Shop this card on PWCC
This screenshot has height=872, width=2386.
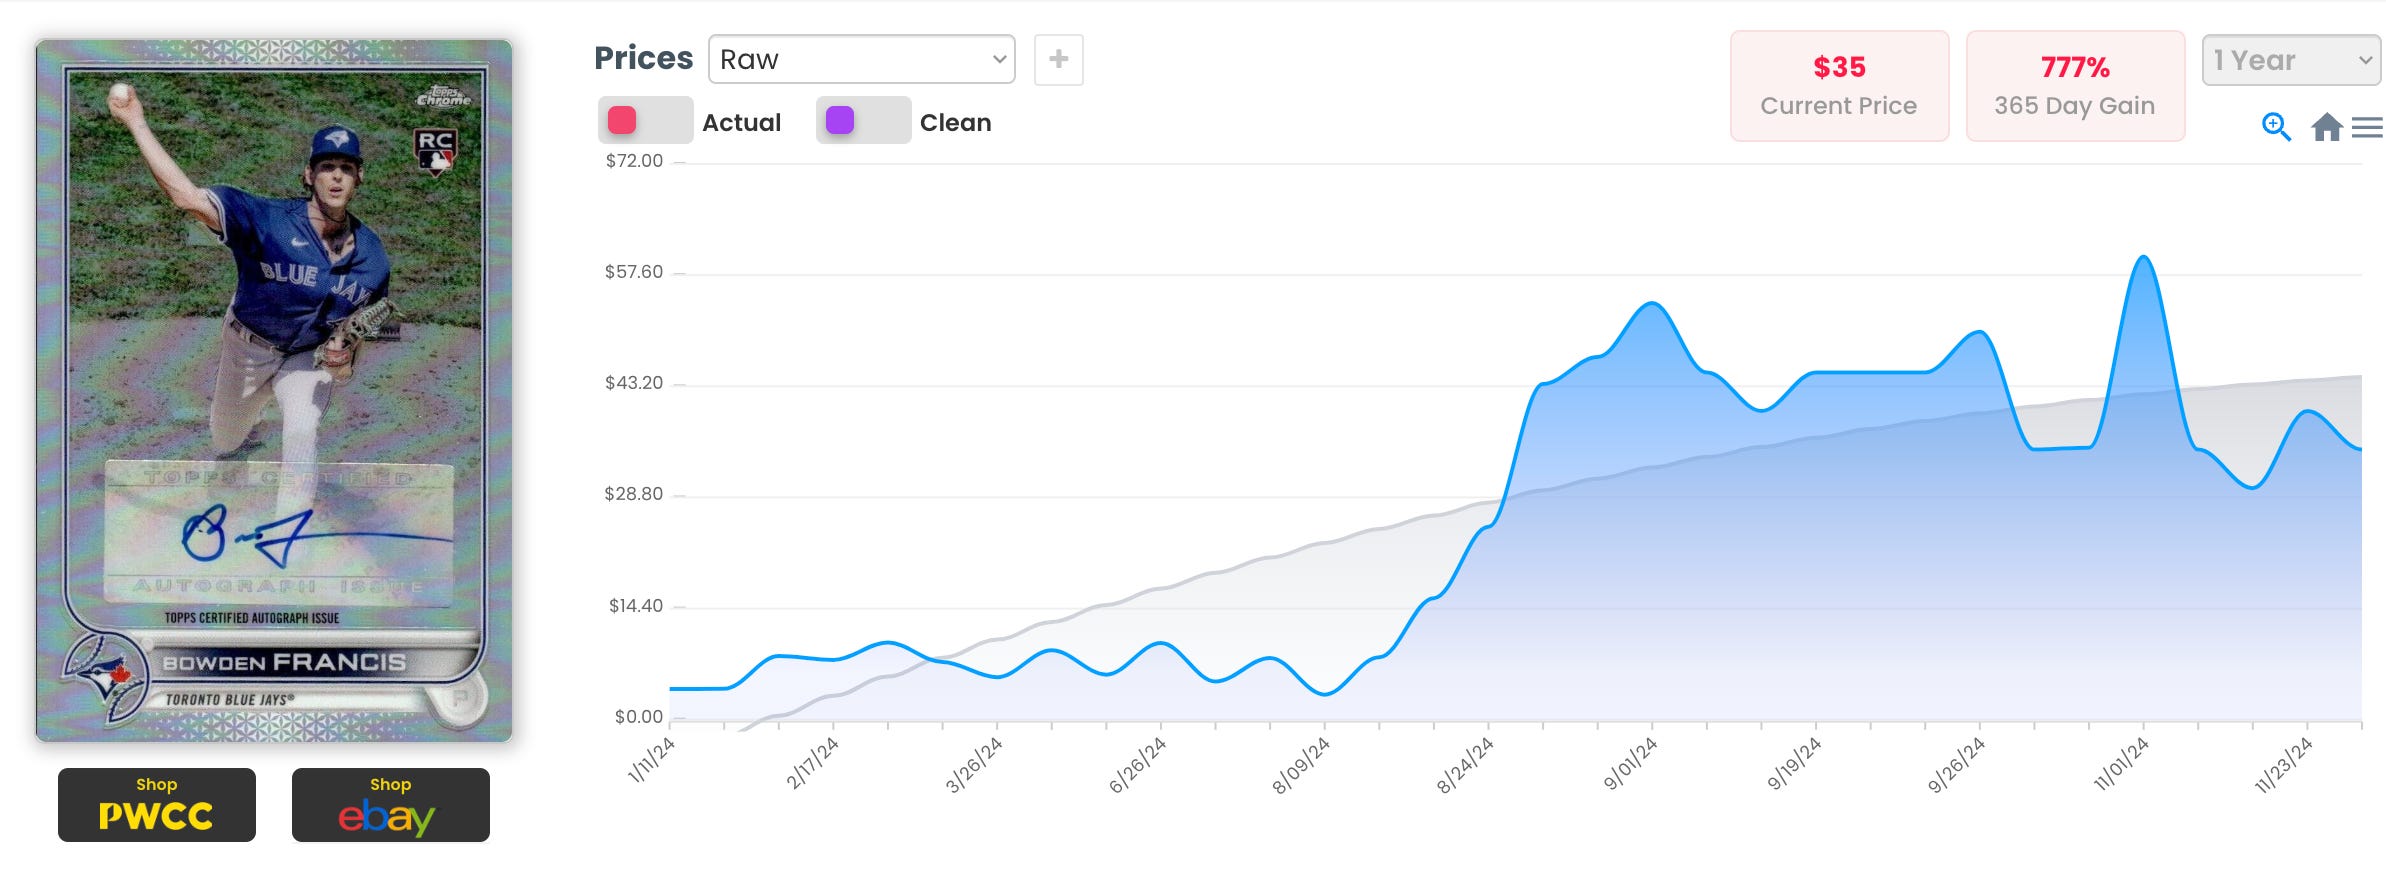(157, 805)
